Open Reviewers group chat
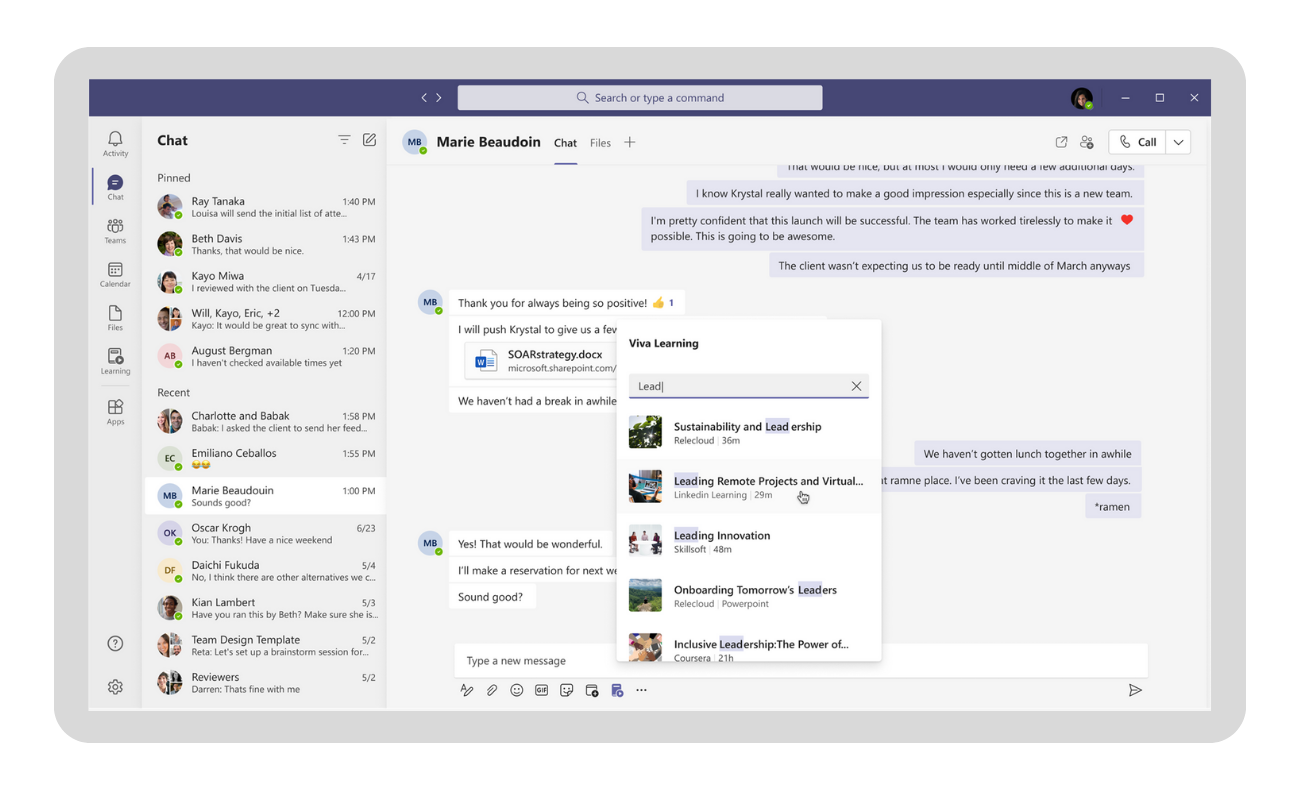Image resolution: width=1300 pixels, height=790 pixels. [x=265, y=682]
